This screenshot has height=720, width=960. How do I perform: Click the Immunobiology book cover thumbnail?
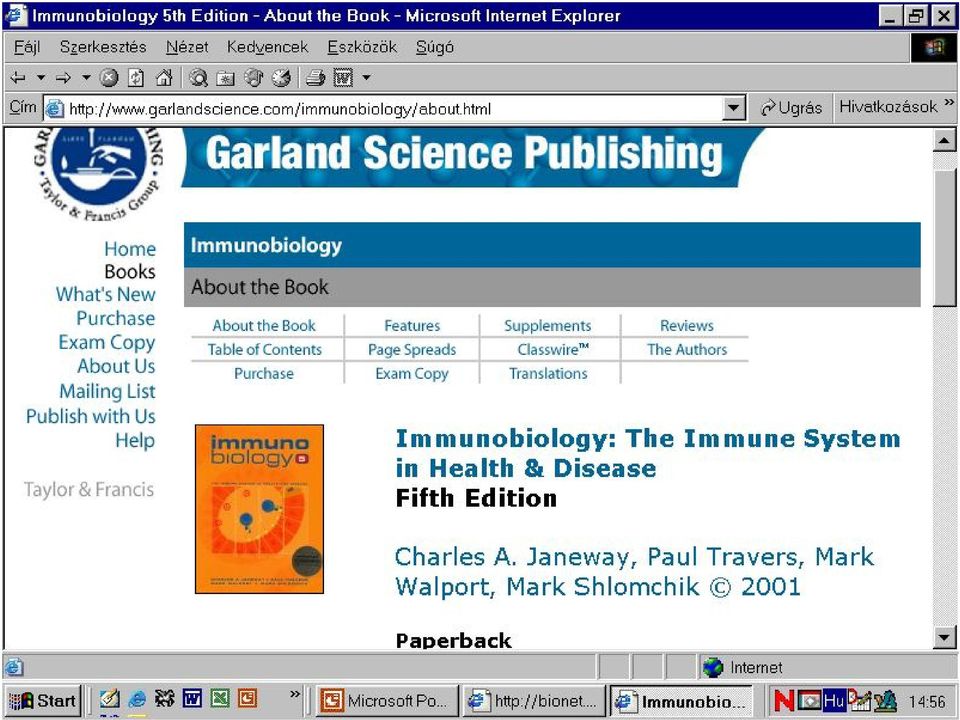(260, 509)
